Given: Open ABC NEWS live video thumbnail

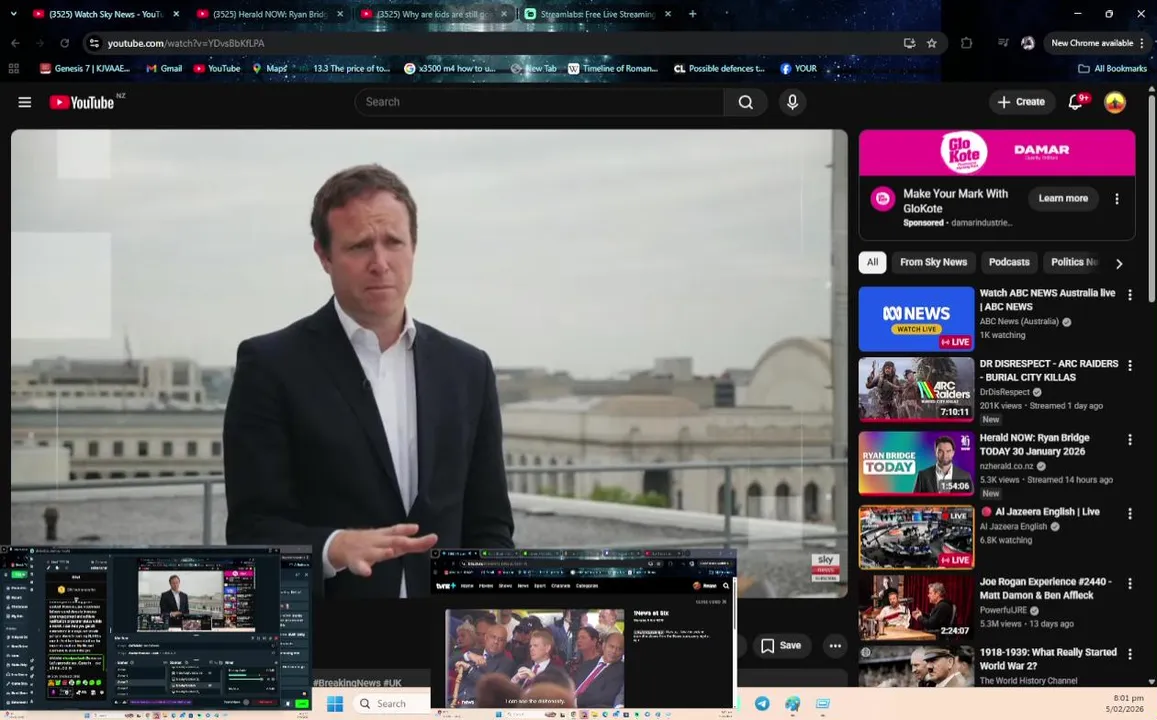Looking at the screenshot, I should click(x=916, y=319).
